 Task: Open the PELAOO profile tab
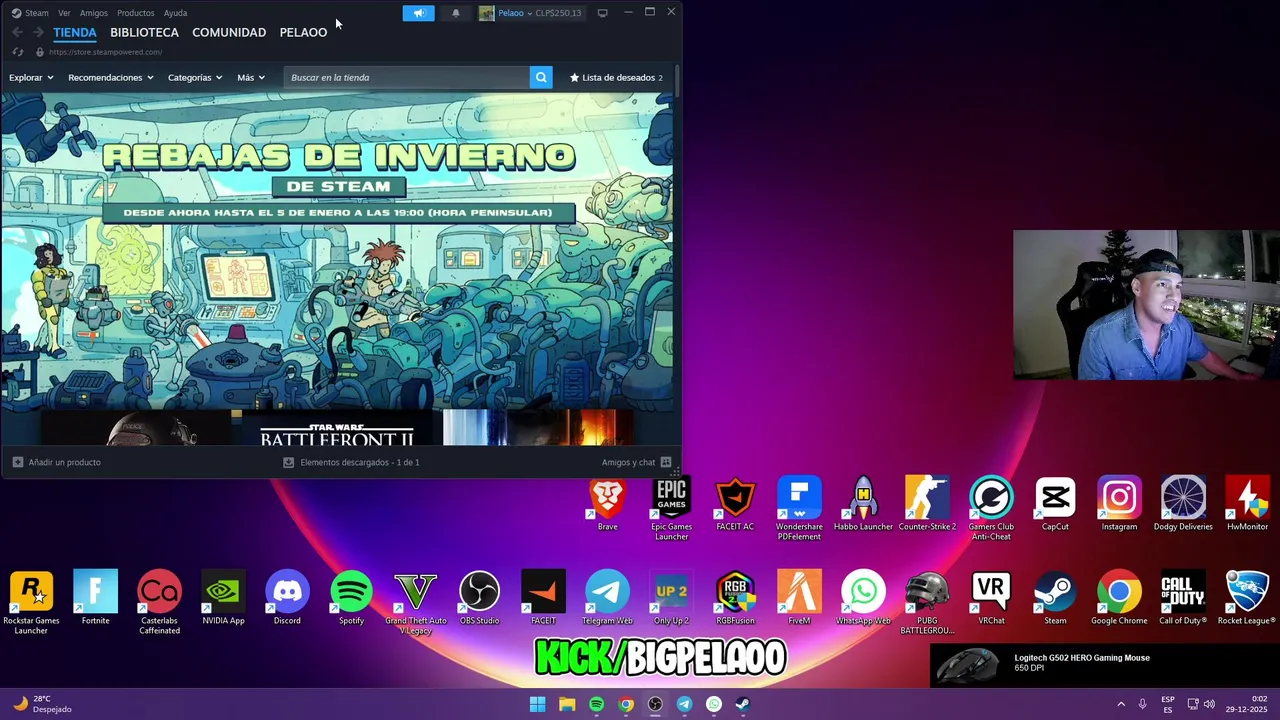pyautogui.click(x=303, y=32)
